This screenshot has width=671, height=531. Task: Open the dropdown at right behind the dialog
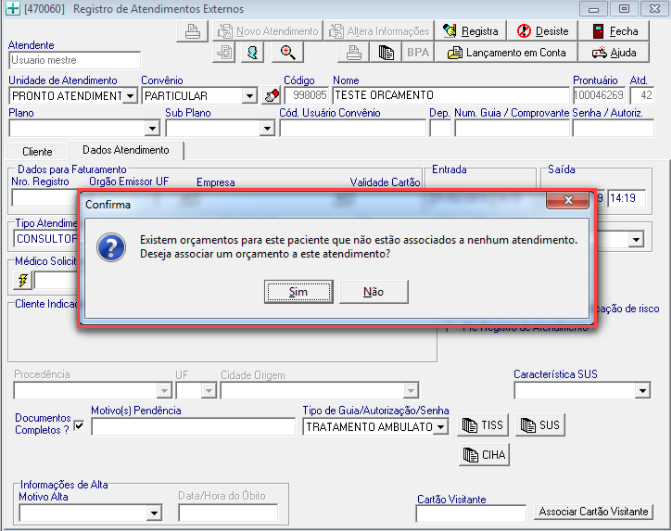click(636, 239)
